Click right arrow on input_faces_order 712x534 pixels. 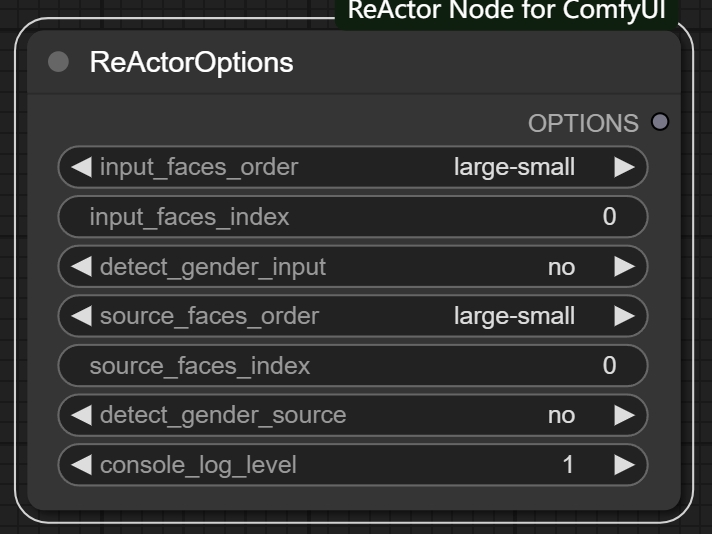pos(625,167)
